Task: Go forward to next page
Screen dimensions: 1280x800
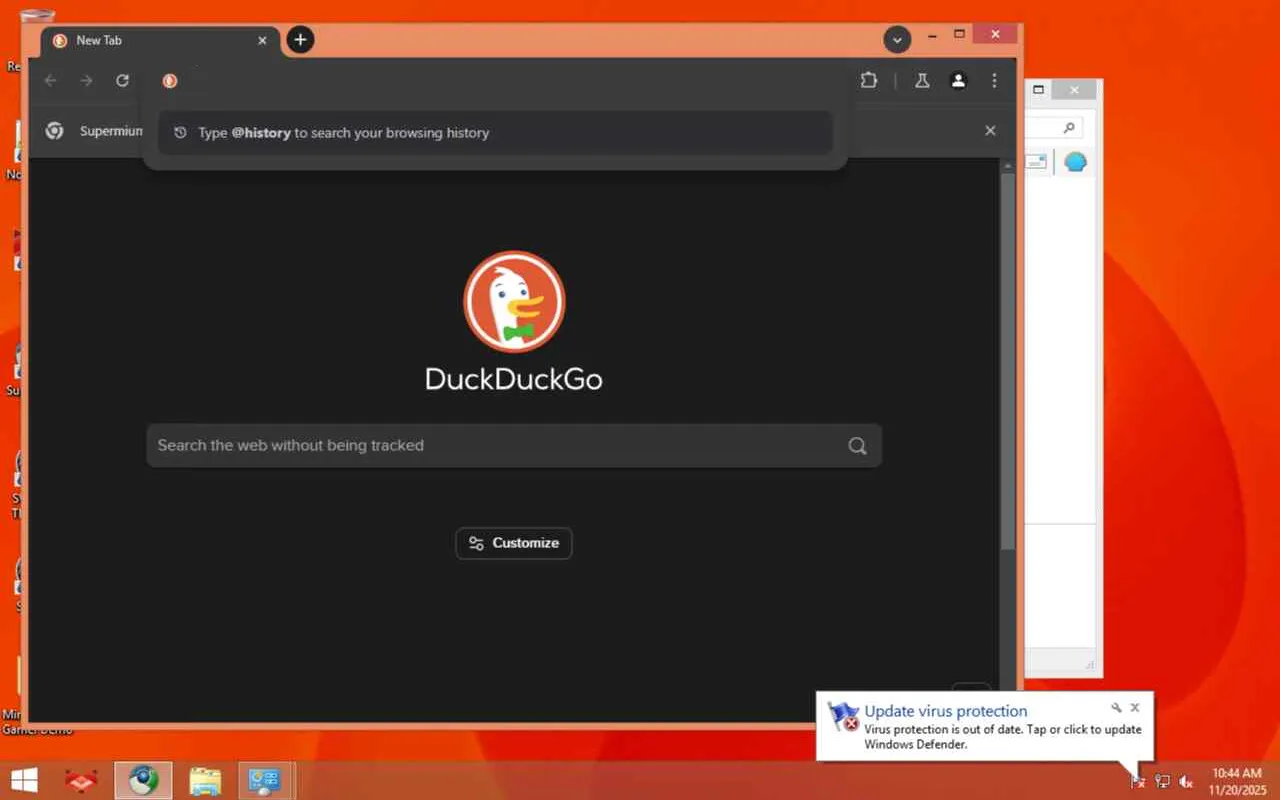Action: pos(86,81)
